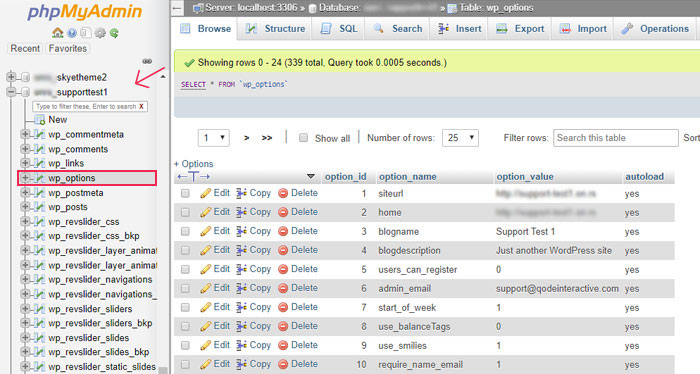Click red Delete icon for use_smilies row
Image resolution: width=700 pixels, height=374 pixels.
coord(283,345)
